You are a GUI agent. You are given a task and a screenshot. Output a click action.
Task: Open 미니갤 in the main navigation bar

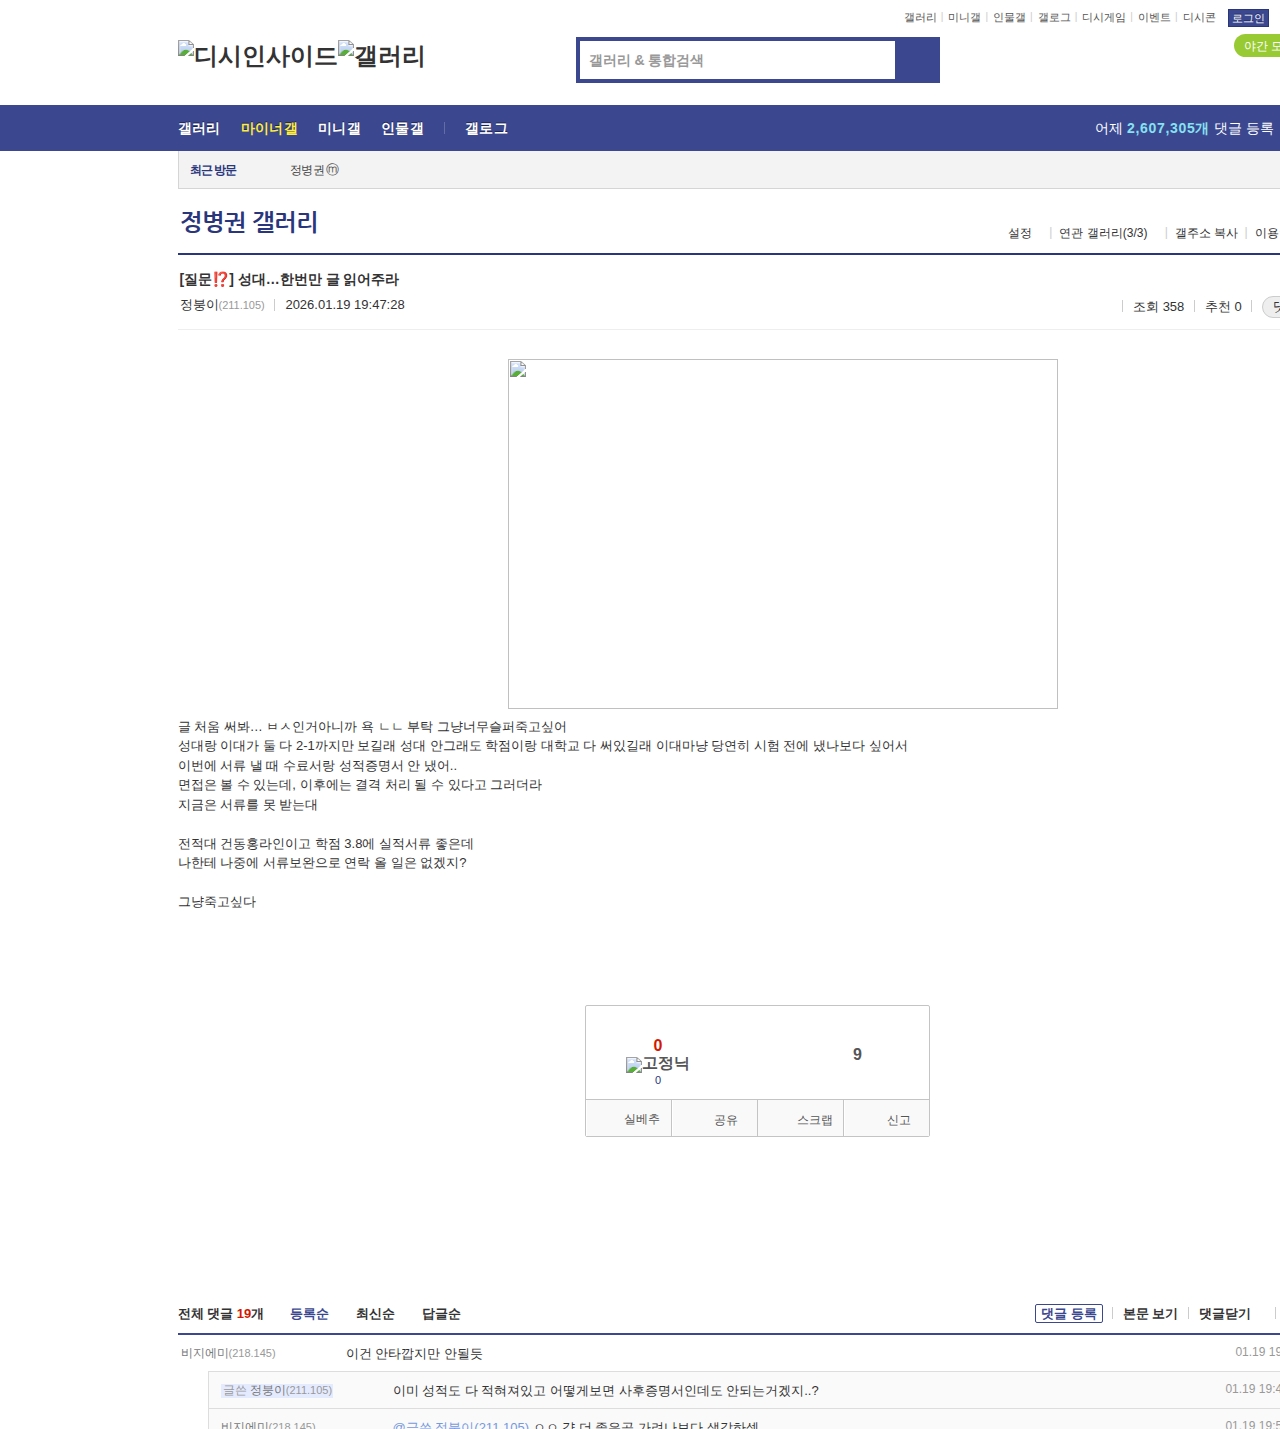tap(339, 129)
